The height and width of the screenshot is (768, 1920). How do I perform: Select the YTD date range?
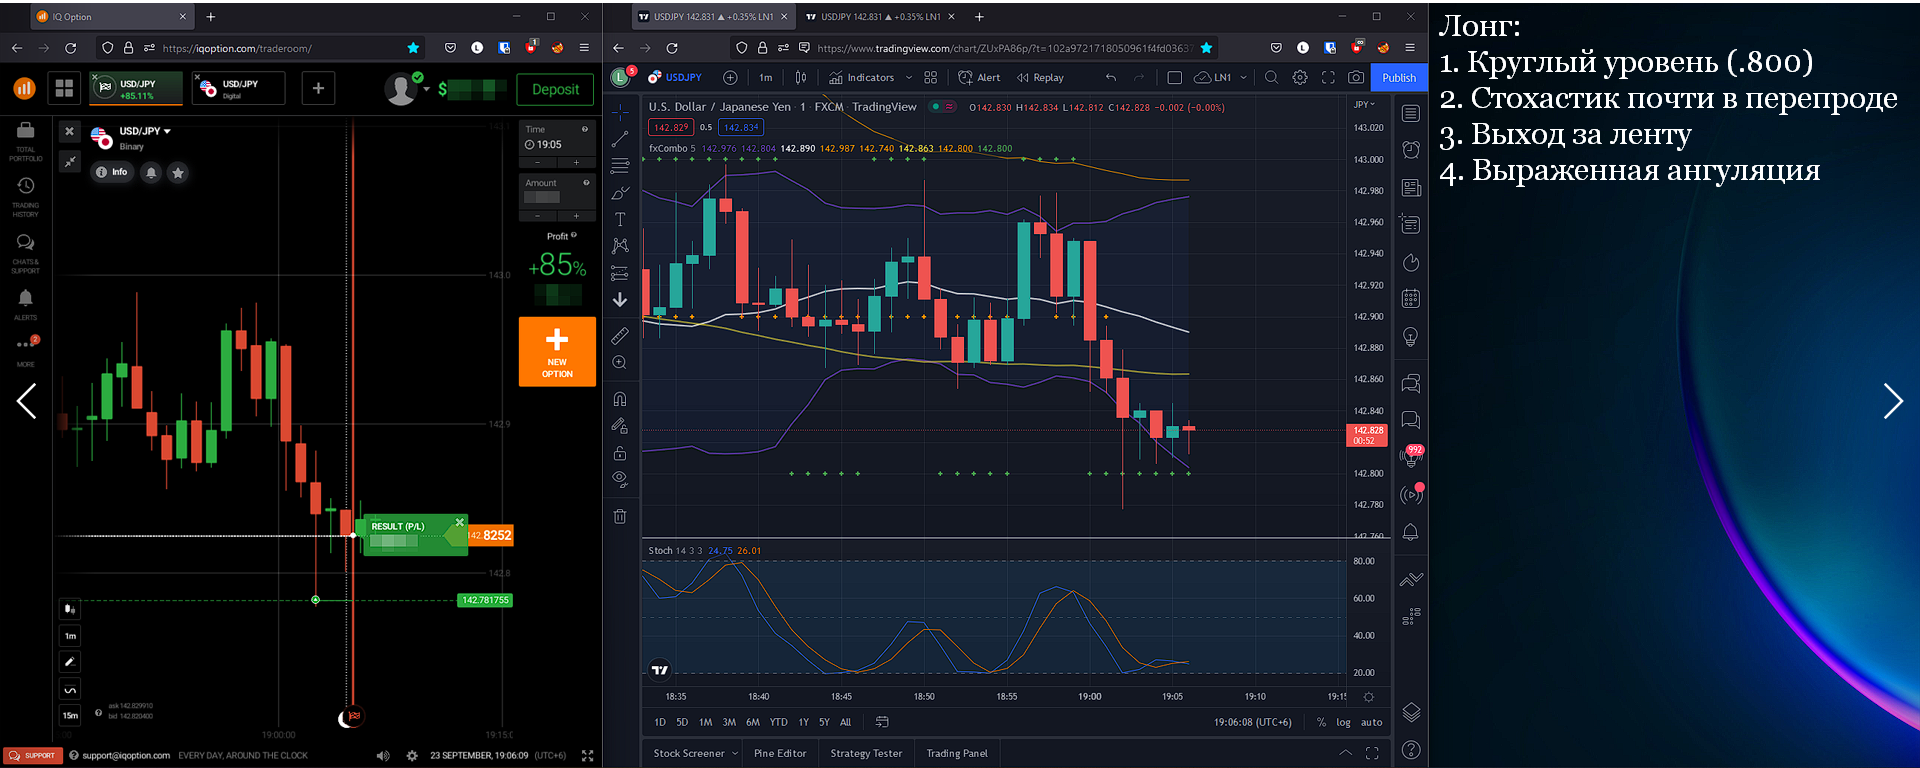pyautogui.click(x=778, y=722)
